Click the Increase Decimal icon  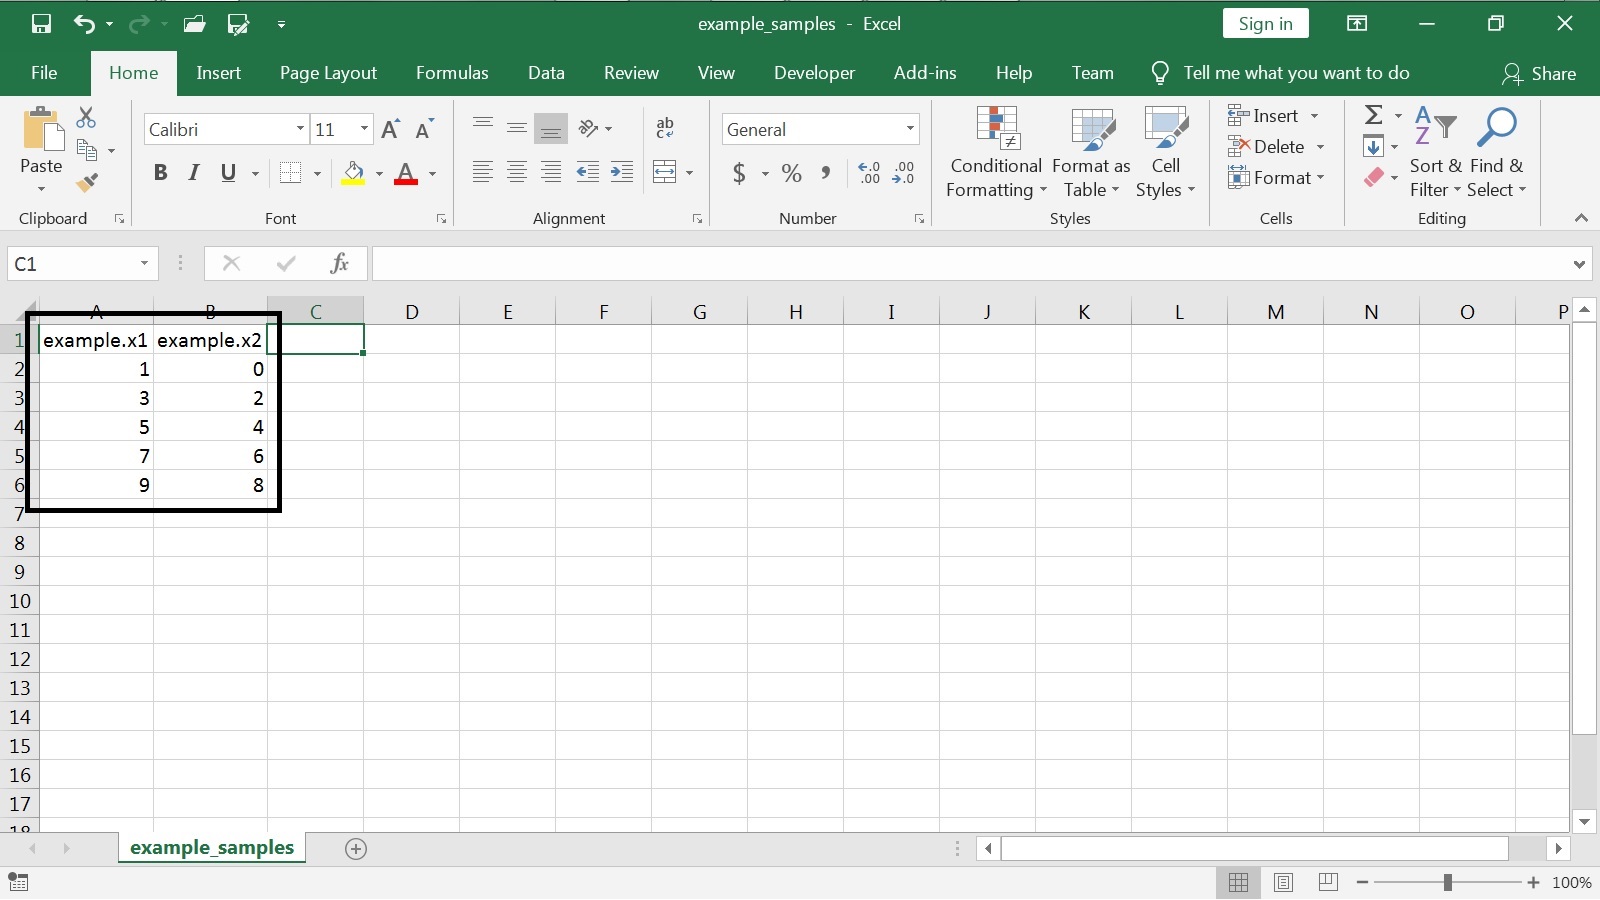(x=868, y=173)
